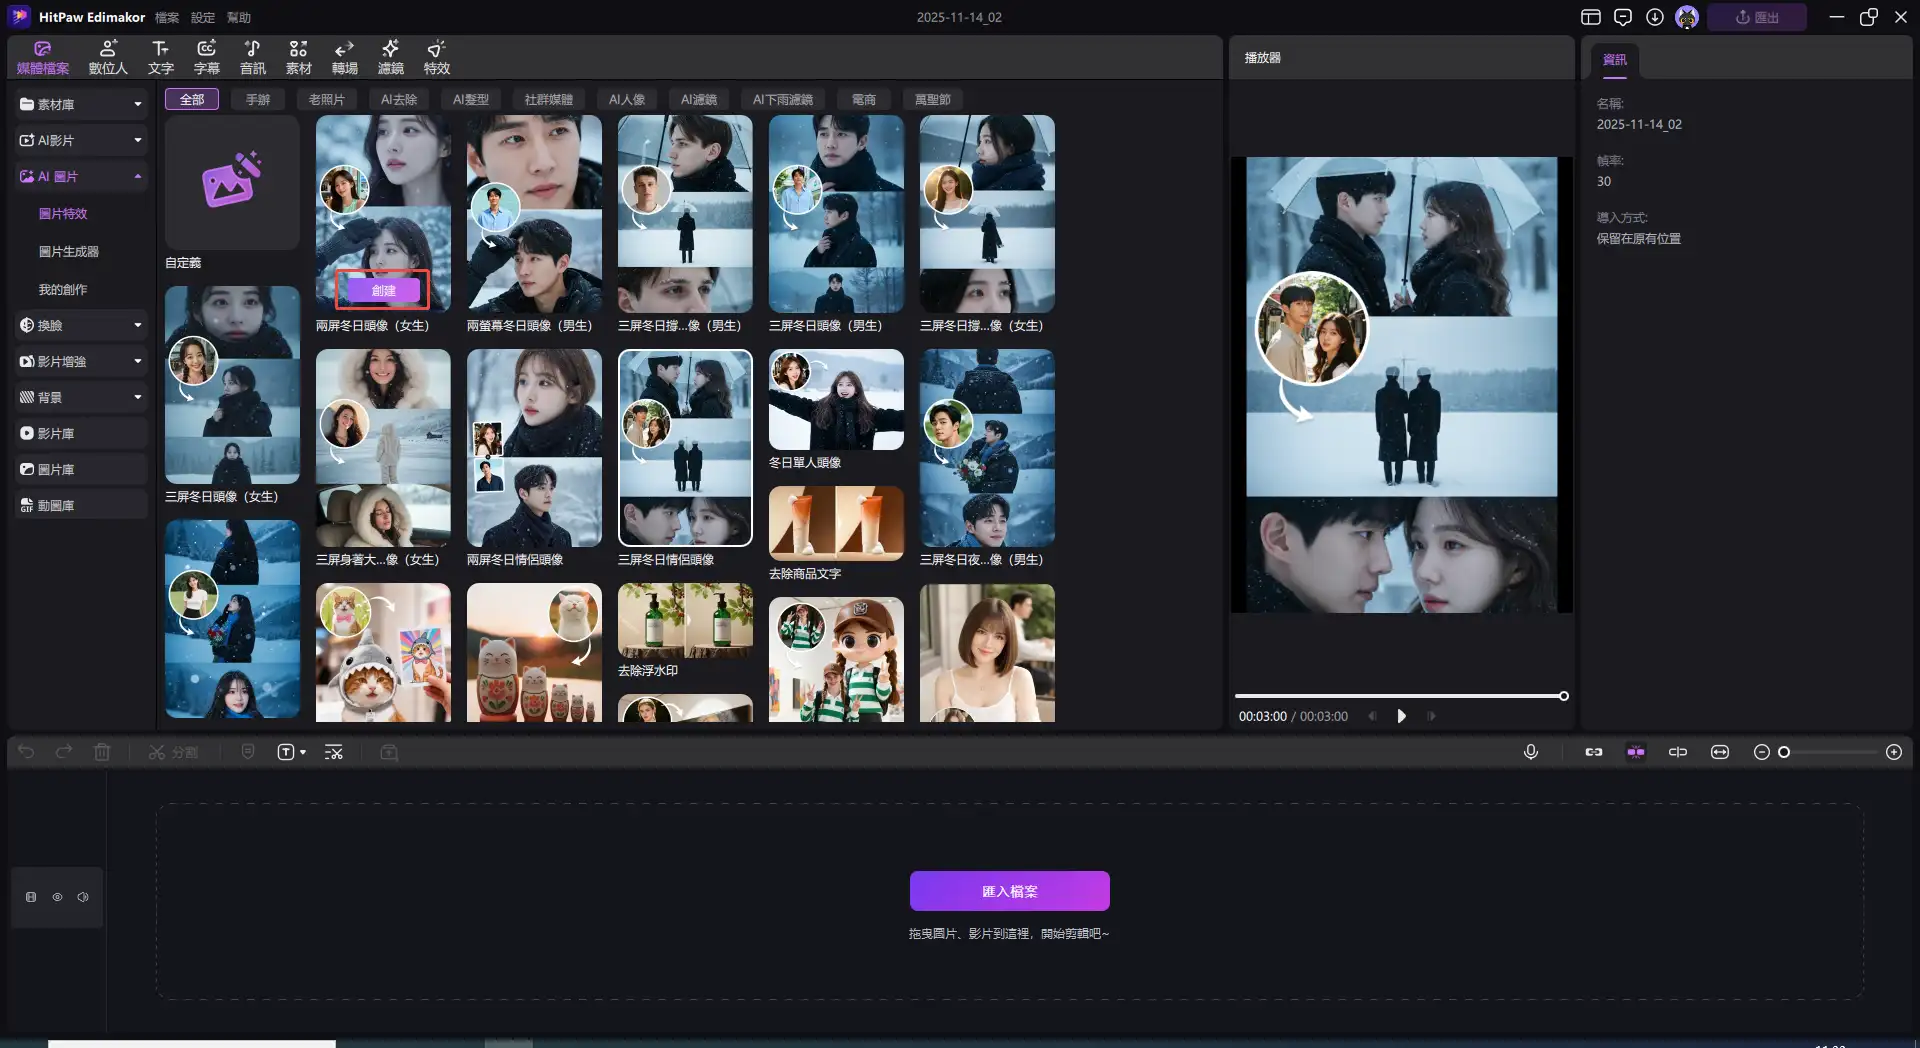
Task: Toggle the purple timeline snapping button
Action: click(x=1636, y=752)
